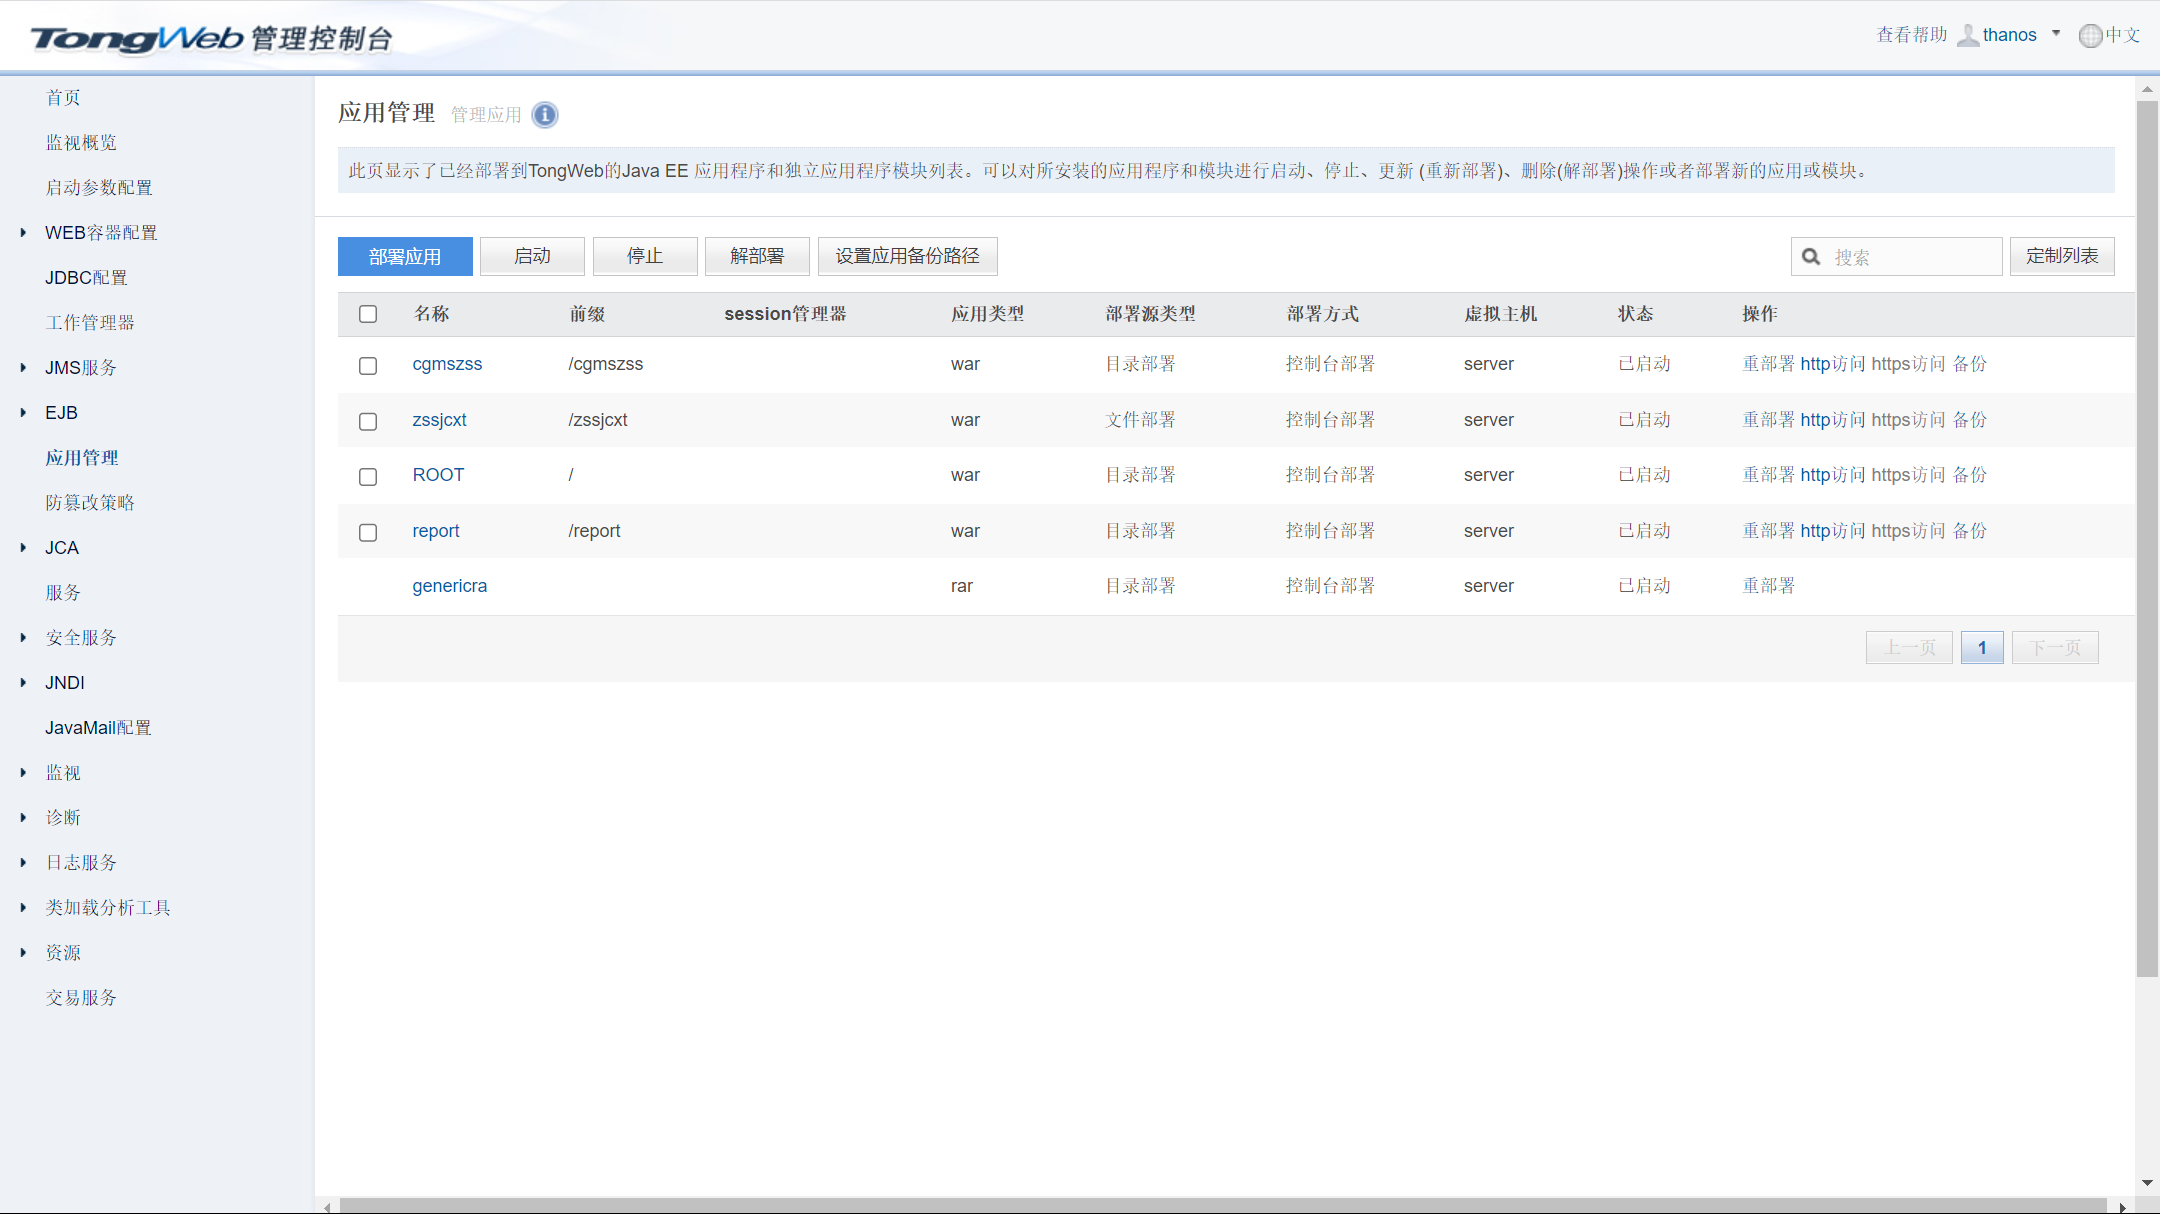The height and width of the screenshot is (1214, 2160).
Task: Click the vertical scrollbar up arrow
Action: 2147,90
